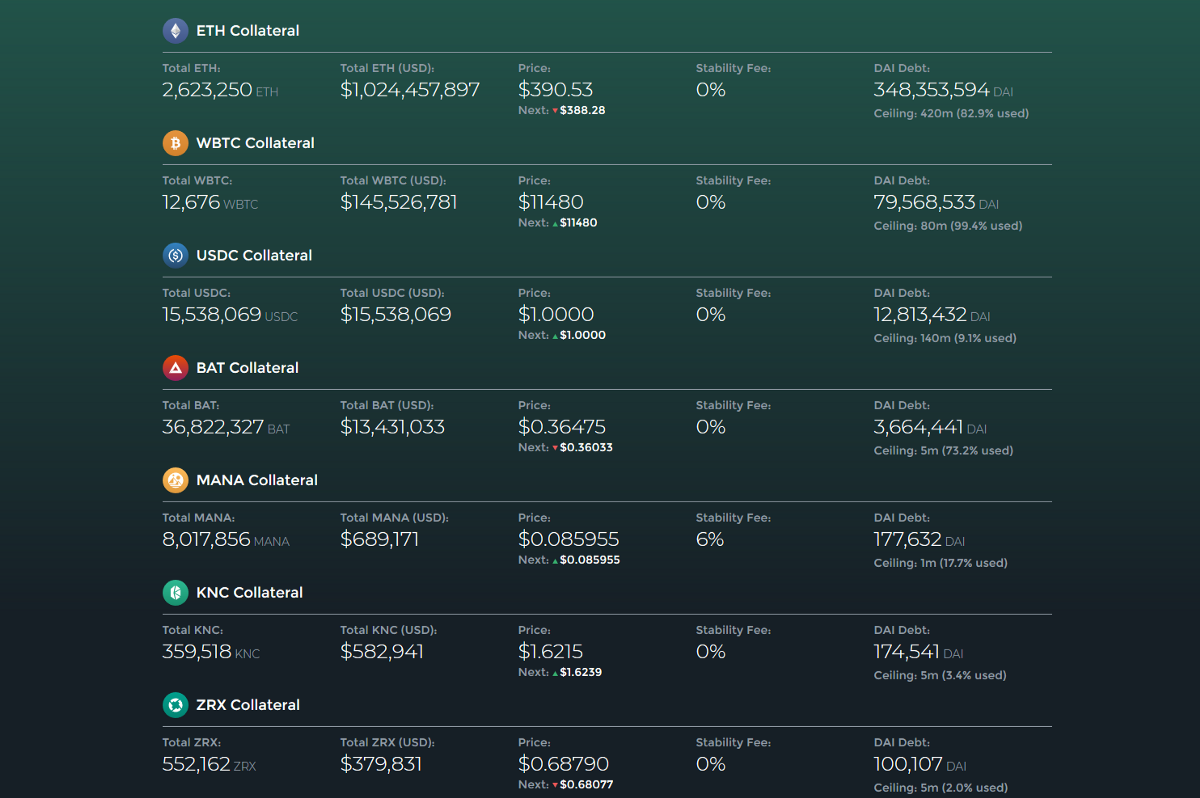The width and height of the screenshot is (1200, 798).
Task: Click BAT DAI debt 3,664,441
Action: click(x=919, y=427)
